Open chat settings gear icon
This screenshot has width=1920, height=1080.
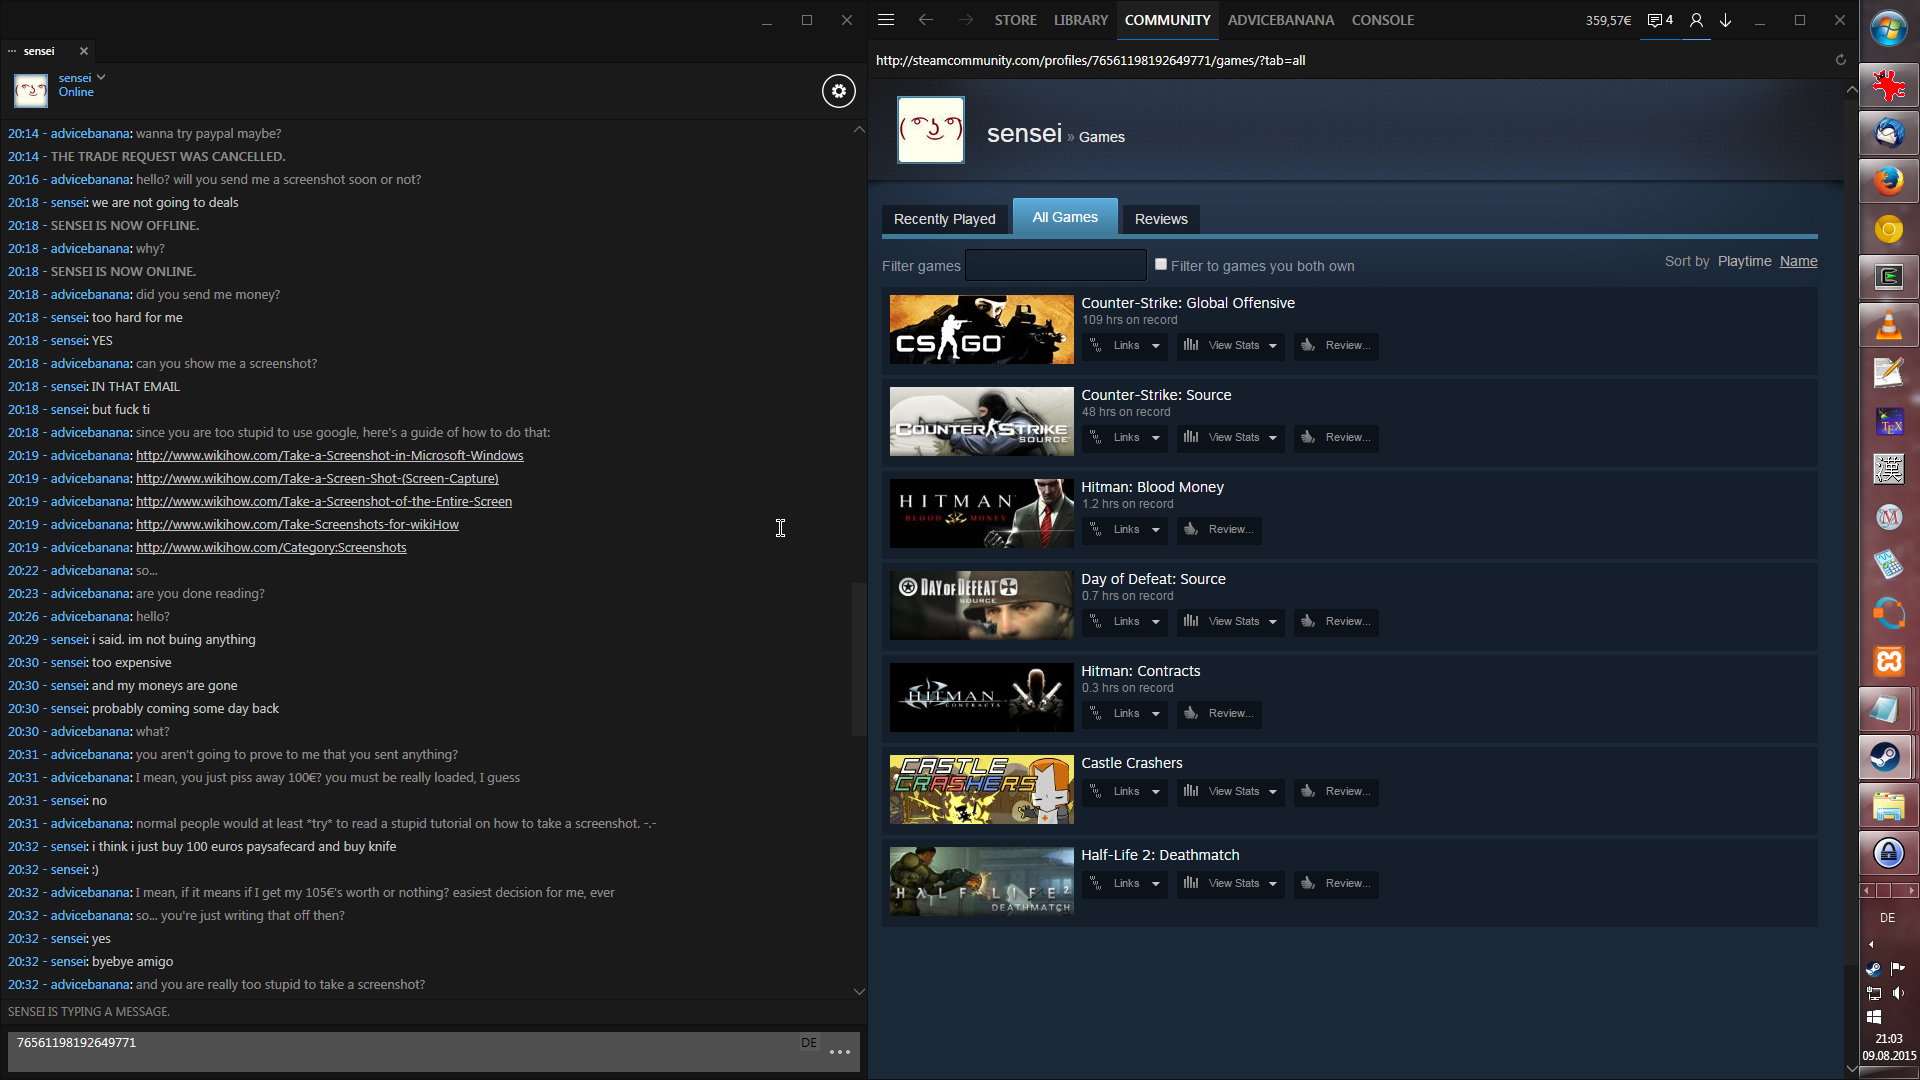pos(838,91)
